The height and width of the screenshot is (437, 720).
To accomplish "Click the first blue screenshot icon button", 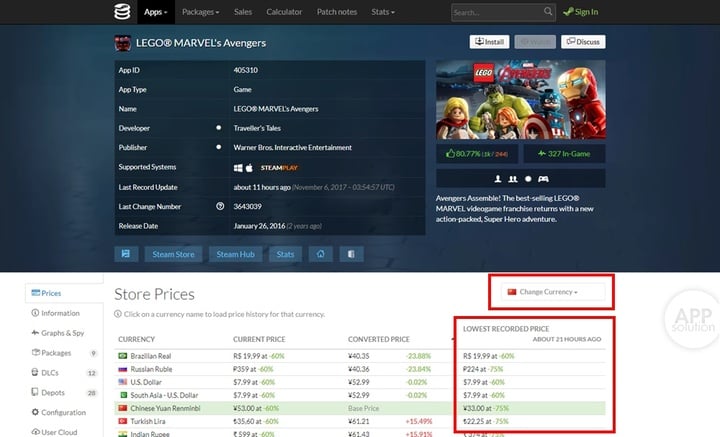I will [x=126, y=254].
